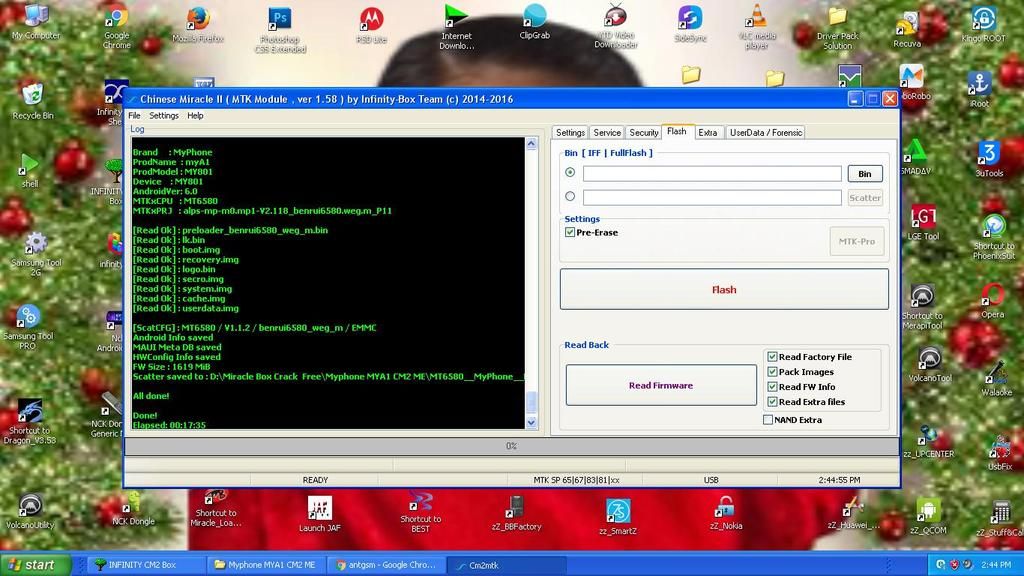The width and height of the screenshot is (1024, 576).
Task: Switch to antgsm Google Chrome taskbar item
Action: (385, 565)
